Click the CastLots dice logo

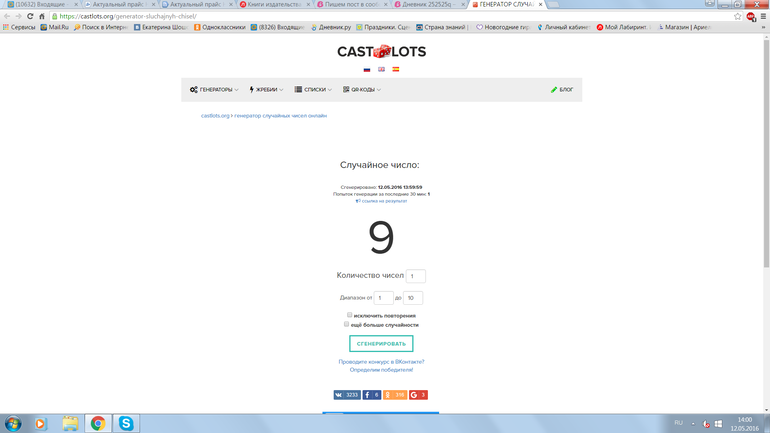pyautogui.click(x=381, y=51)
